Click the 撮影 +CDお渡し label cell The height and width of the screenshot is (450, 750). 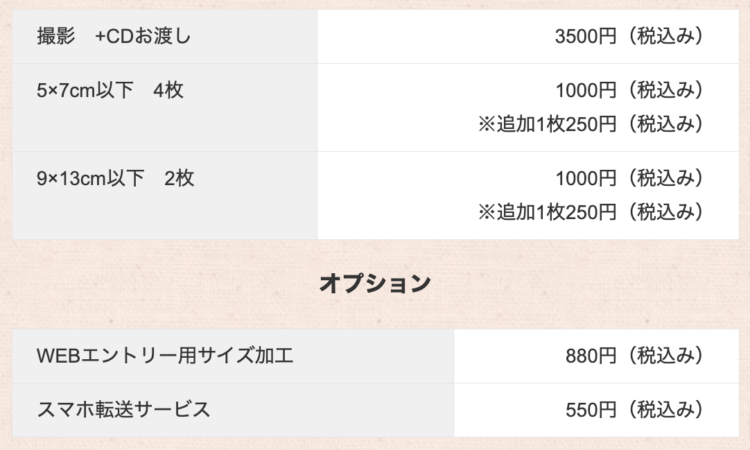coord(165,36)
